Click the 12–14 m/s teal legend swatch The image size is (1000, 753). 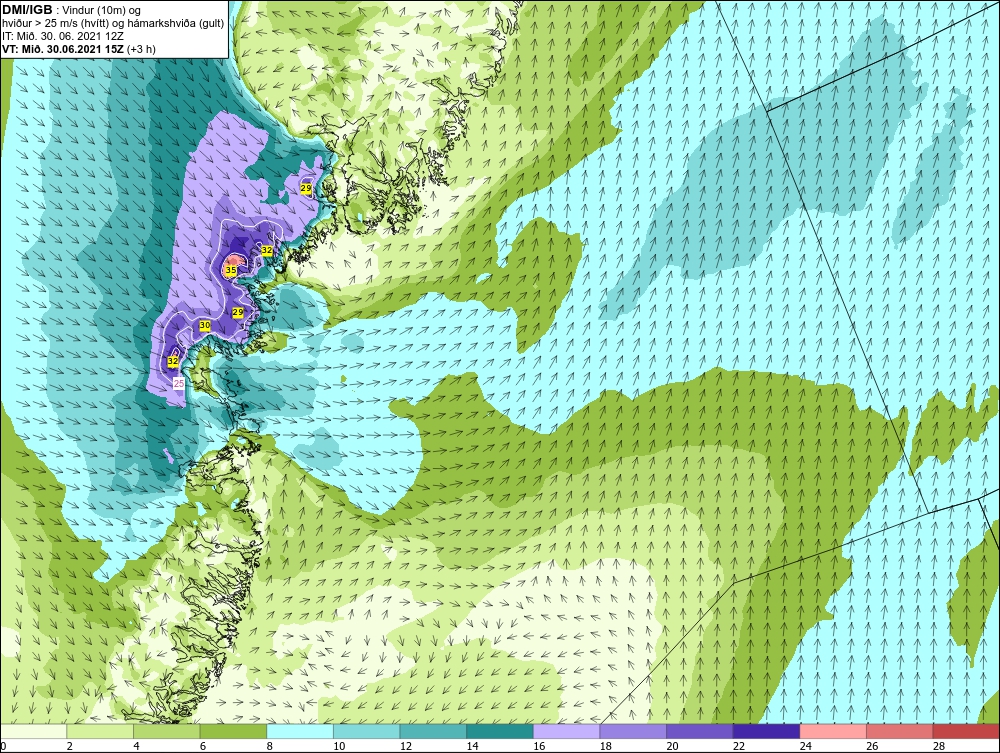[433, 731]
